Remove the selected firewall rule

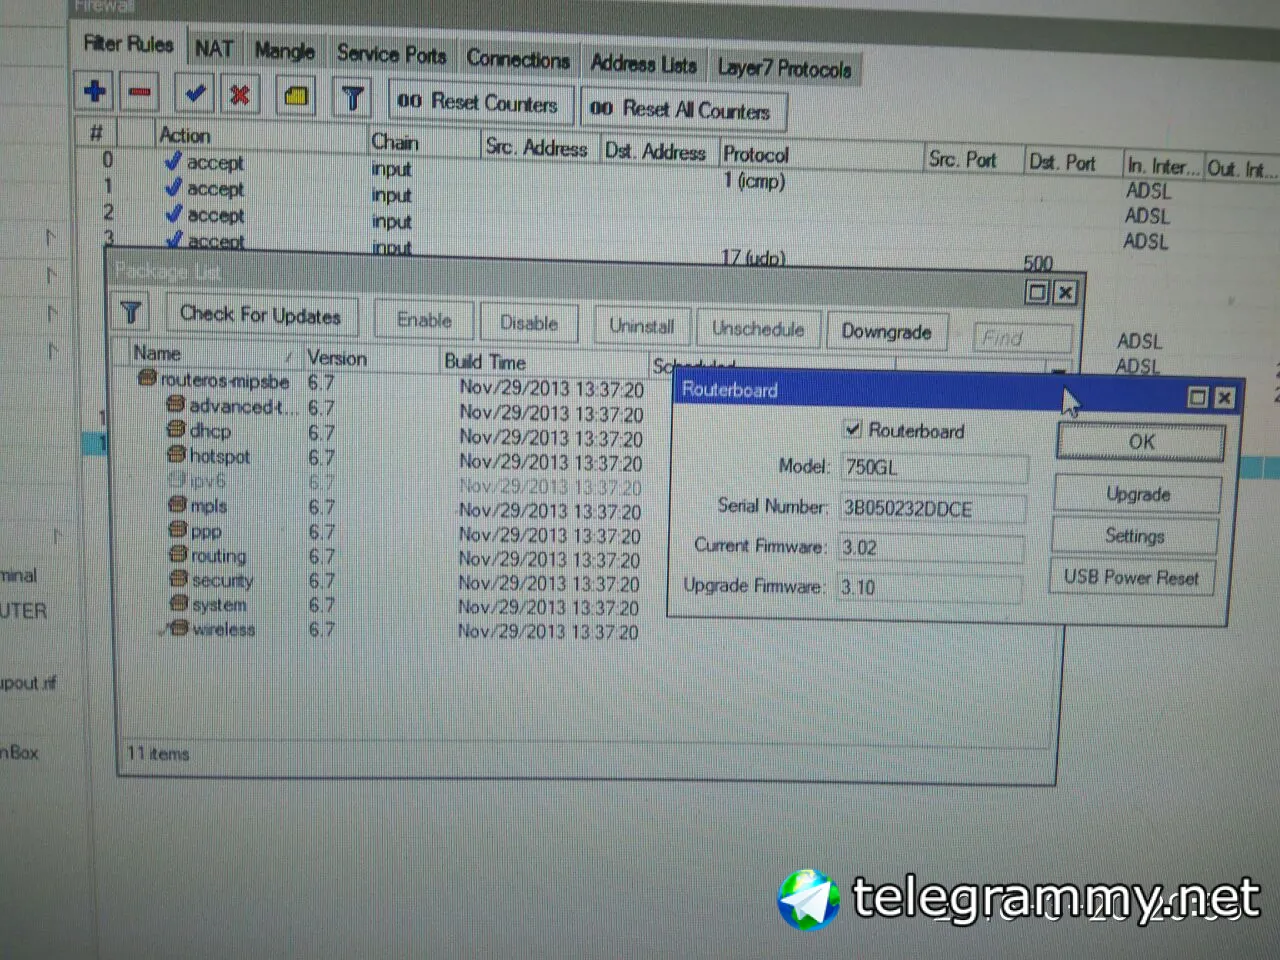pyautogui.click(x=140, y=93)
